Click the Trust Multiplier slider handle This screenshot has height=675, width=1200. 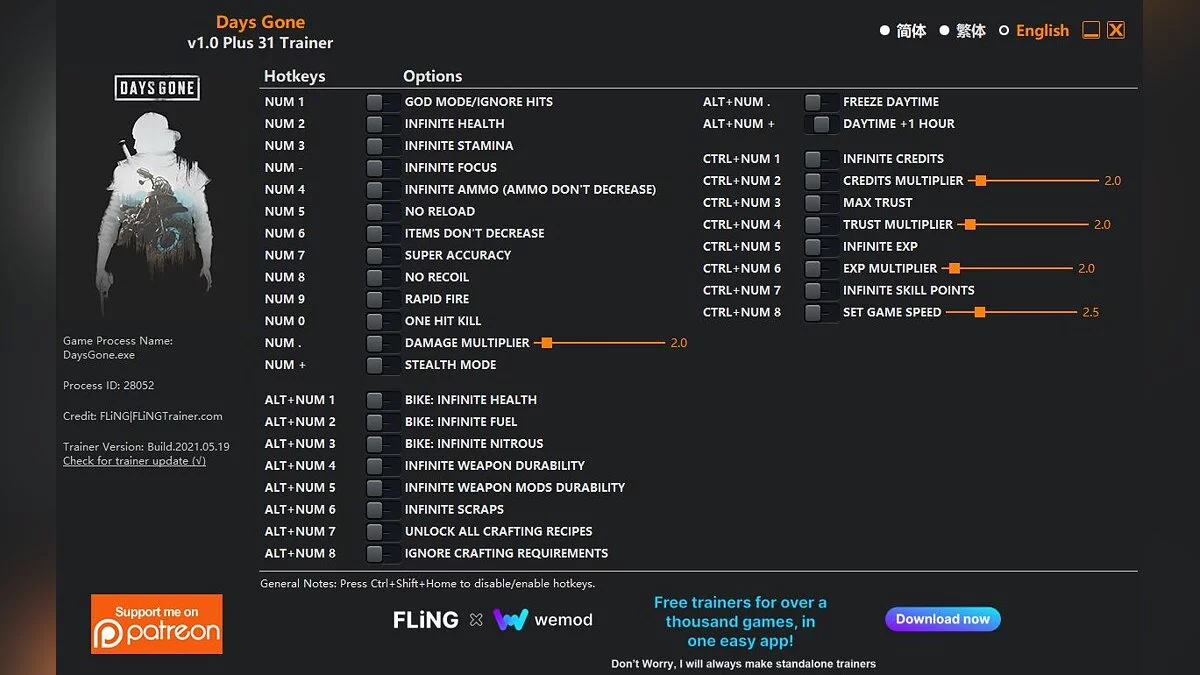pos(970,225)
